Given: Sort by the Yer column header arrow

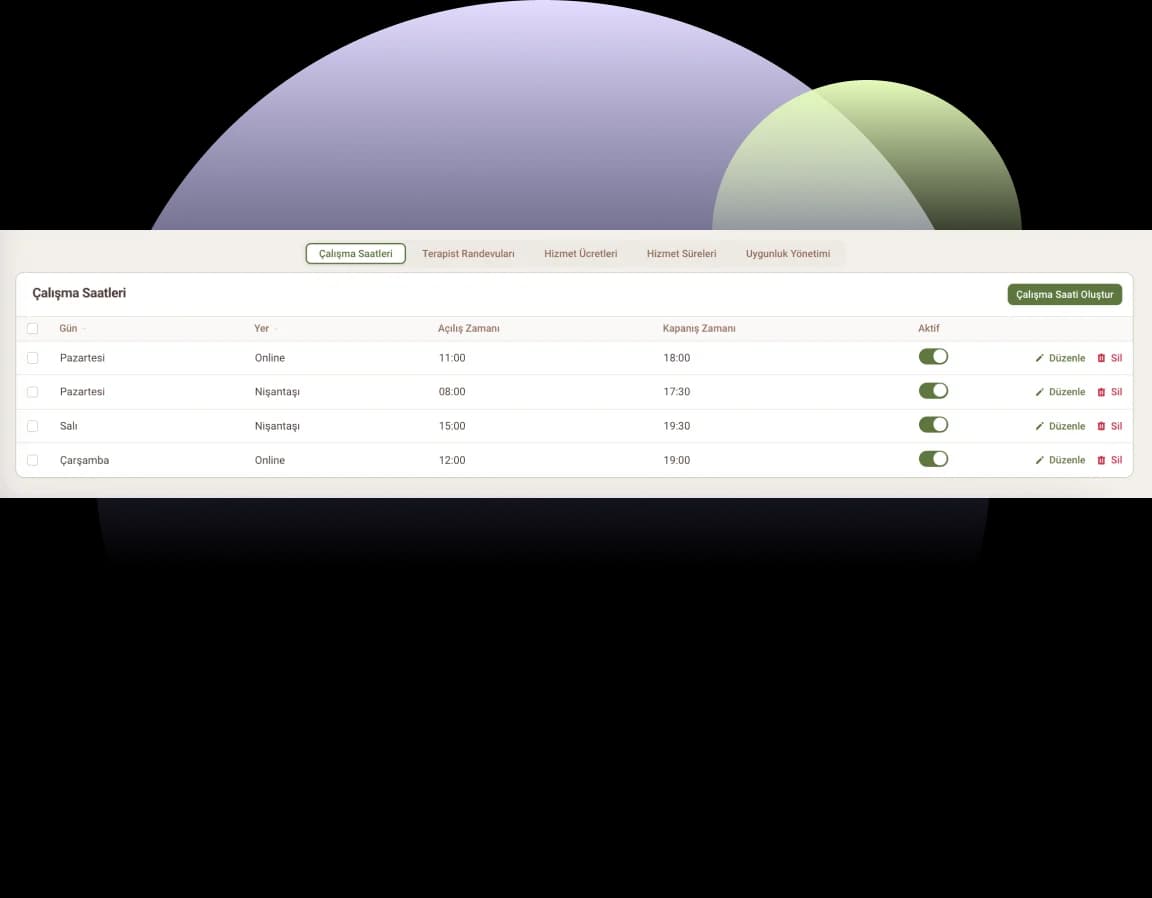Looking at the screenshot, I should click(276, 329).
